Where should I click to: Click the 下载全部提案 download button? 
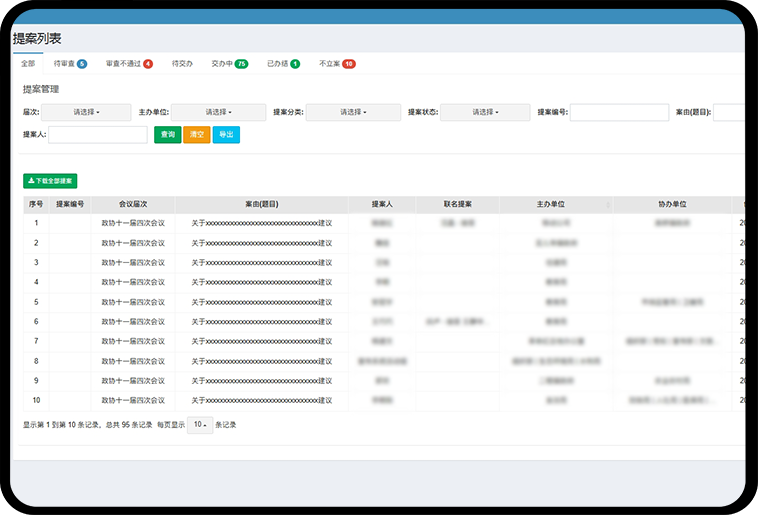coord(50,181)
